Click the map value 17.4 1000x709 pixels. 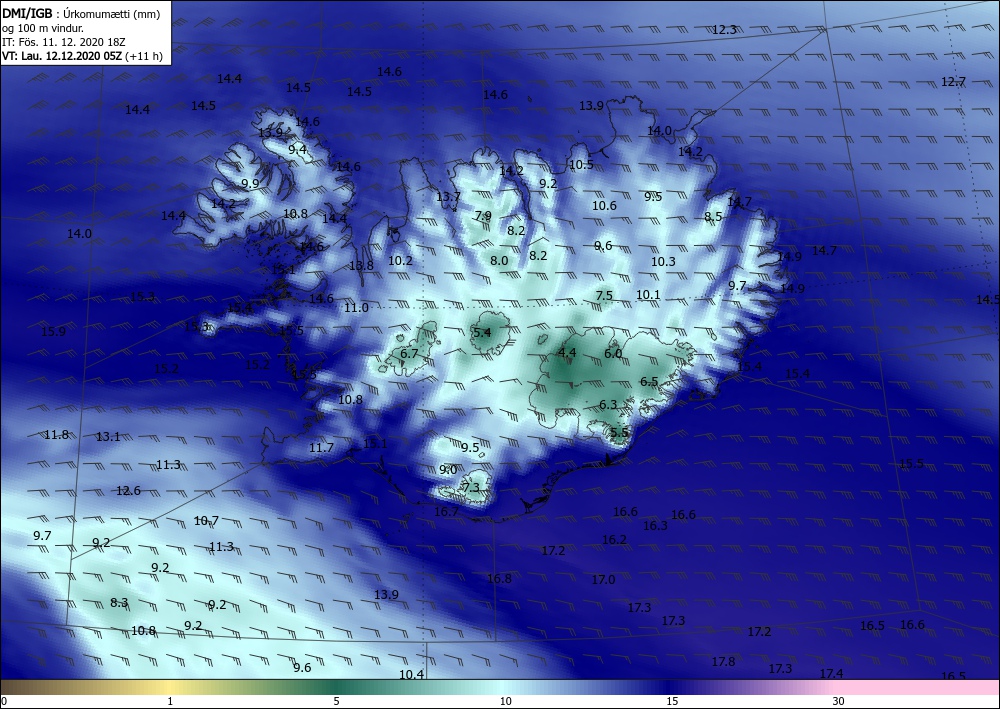[x=831, y=673]
